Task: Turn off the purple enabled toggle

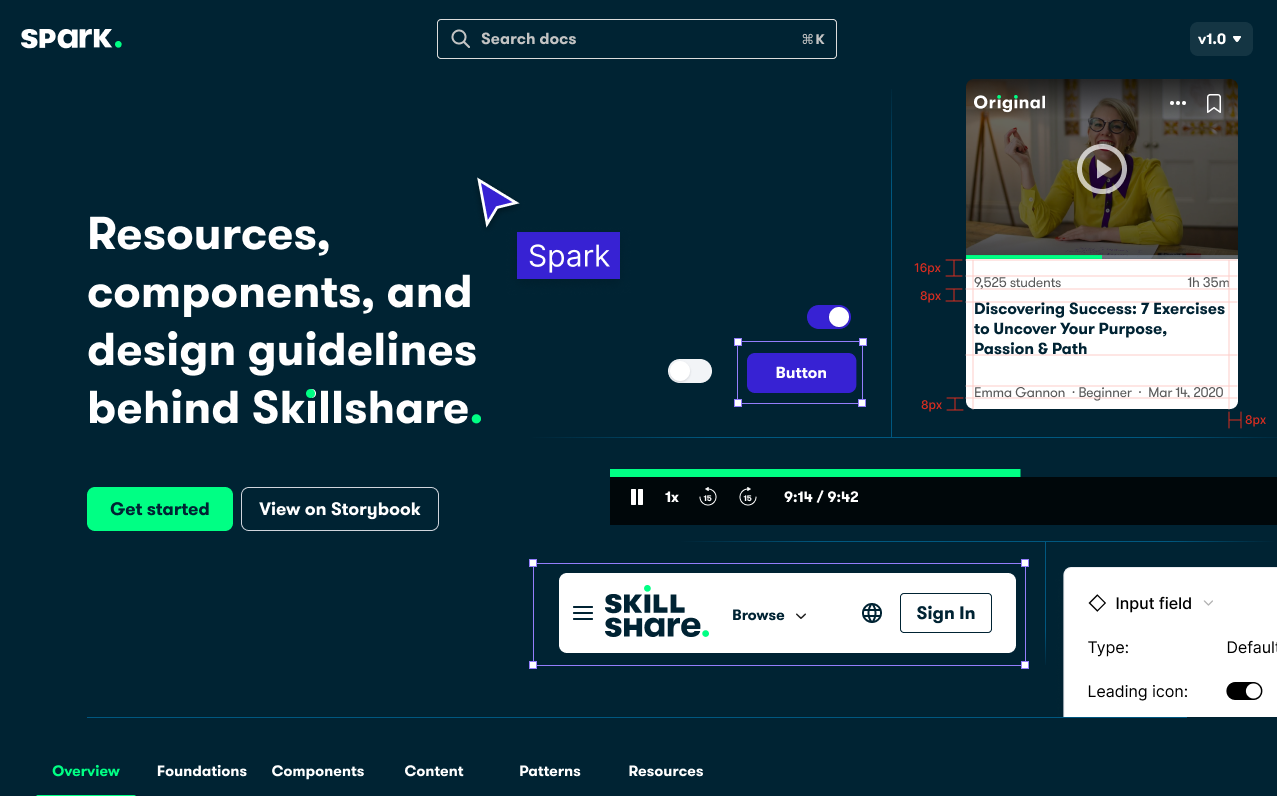Action: (829, 317)
